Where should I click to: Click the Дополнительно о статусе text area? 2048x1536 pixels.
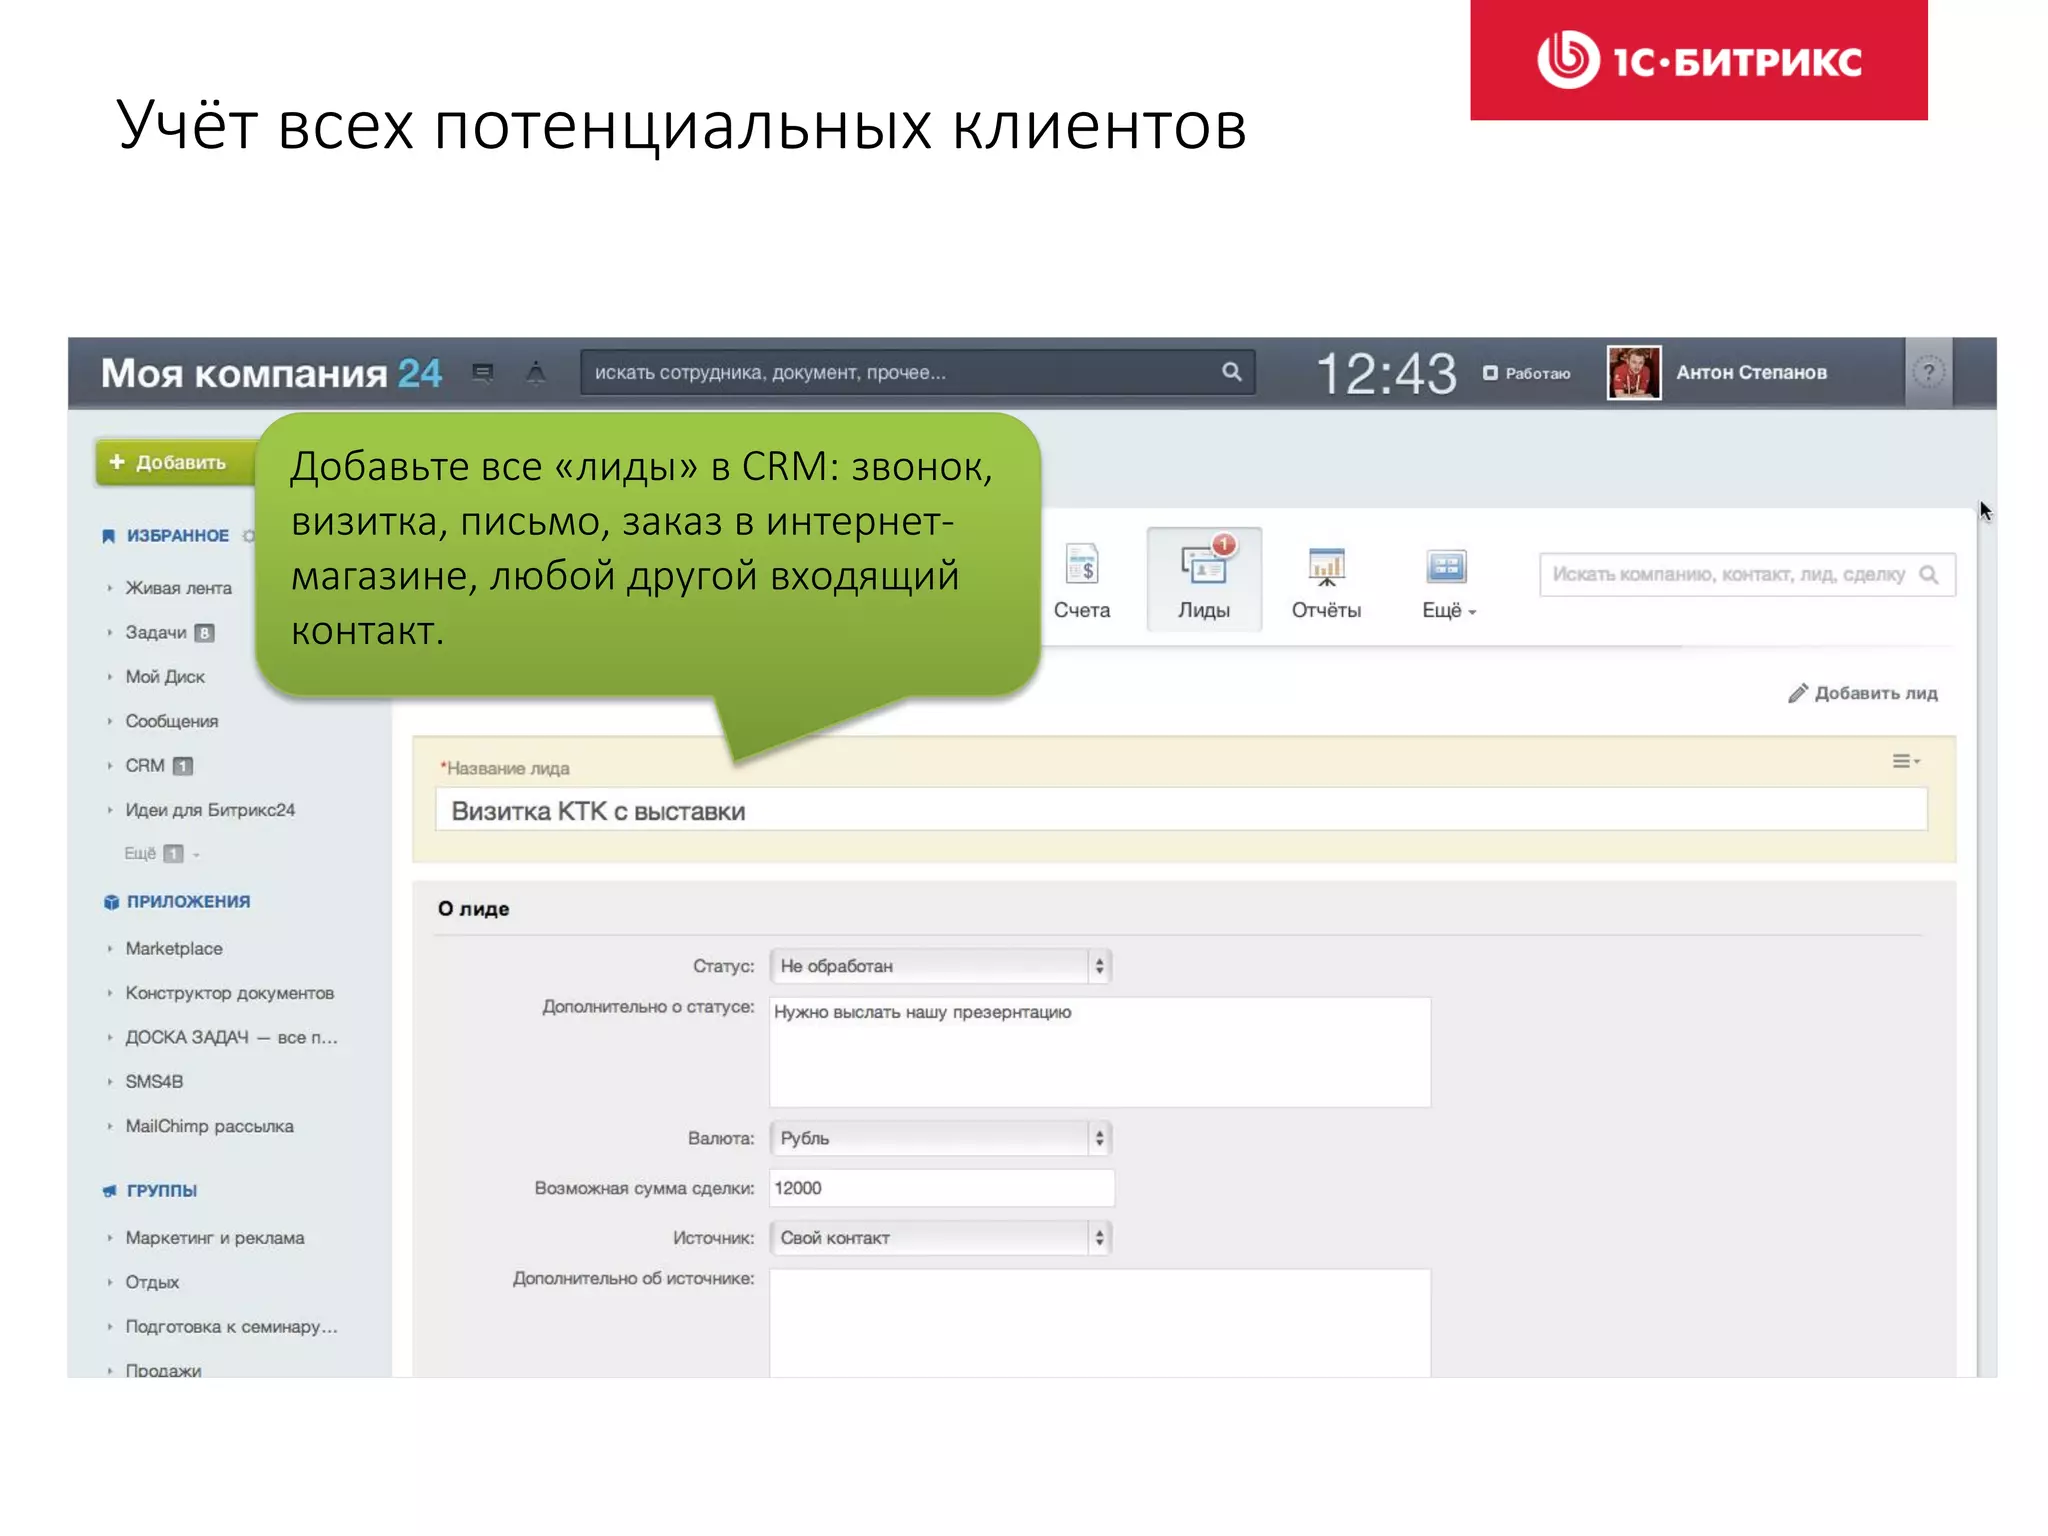point(1100,1052)
